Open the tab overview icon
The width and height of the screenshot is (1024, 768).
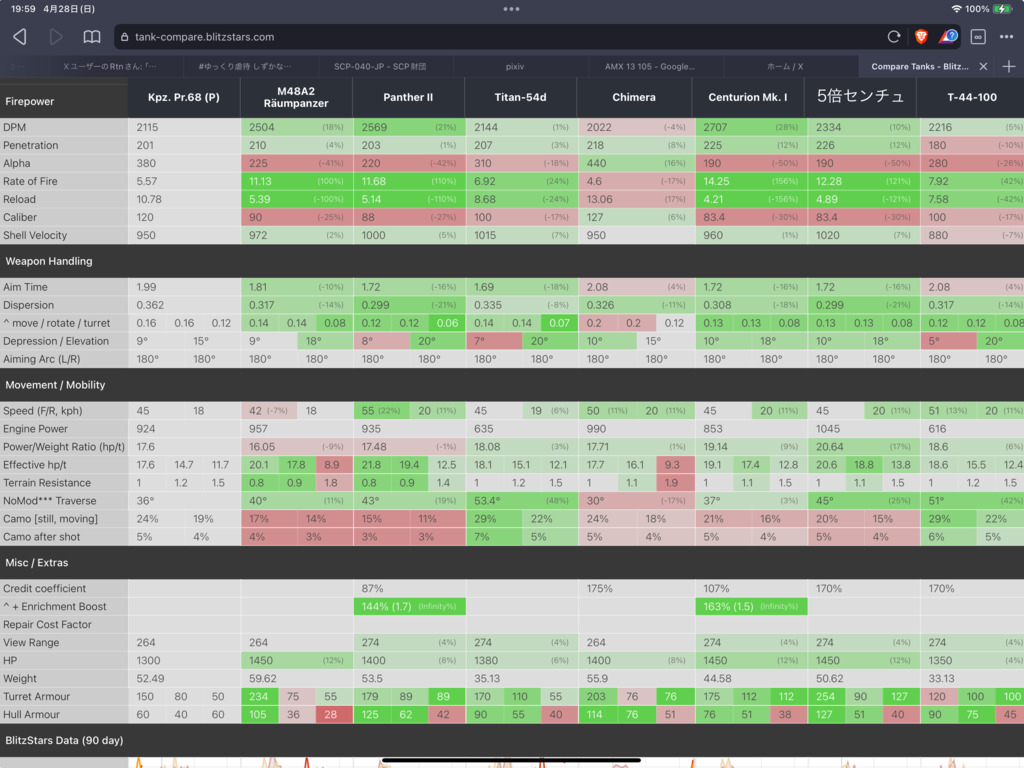[978, 37]
